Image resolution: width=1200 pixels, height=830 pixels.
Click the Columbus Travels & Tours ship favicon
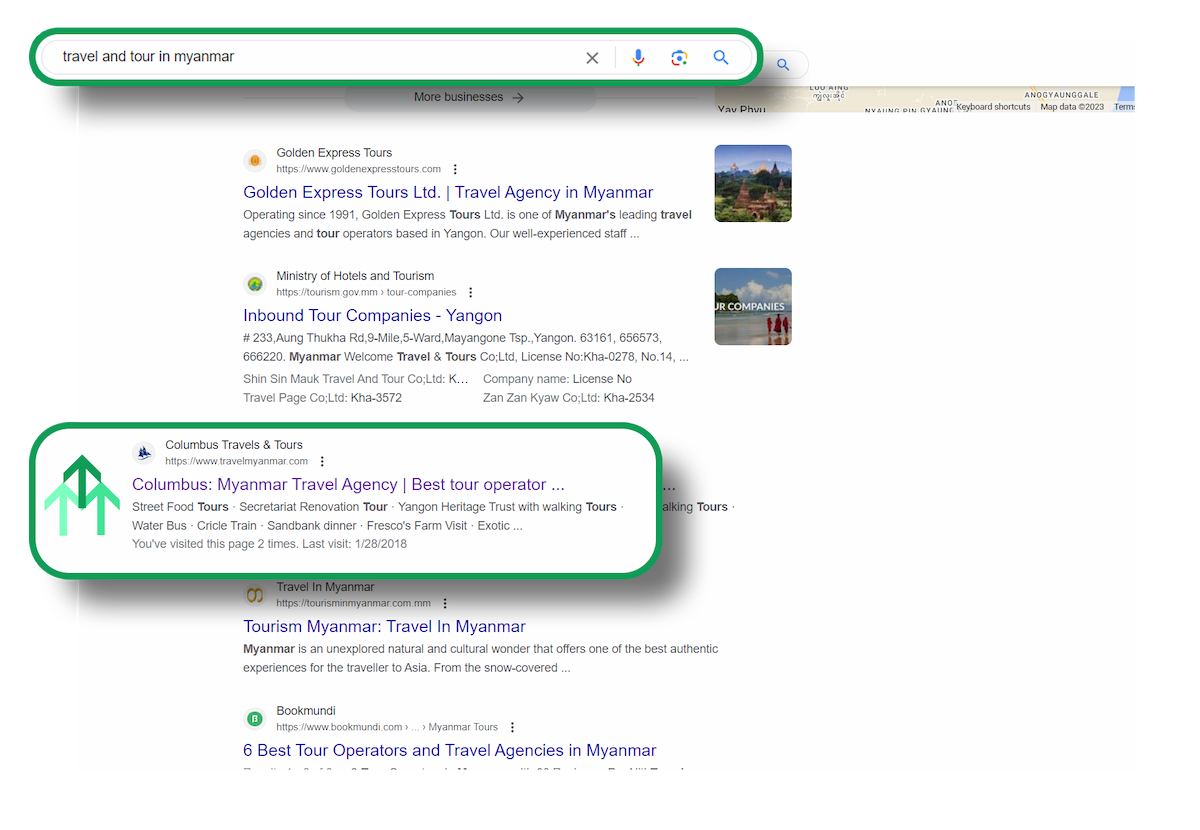[144, 453]
